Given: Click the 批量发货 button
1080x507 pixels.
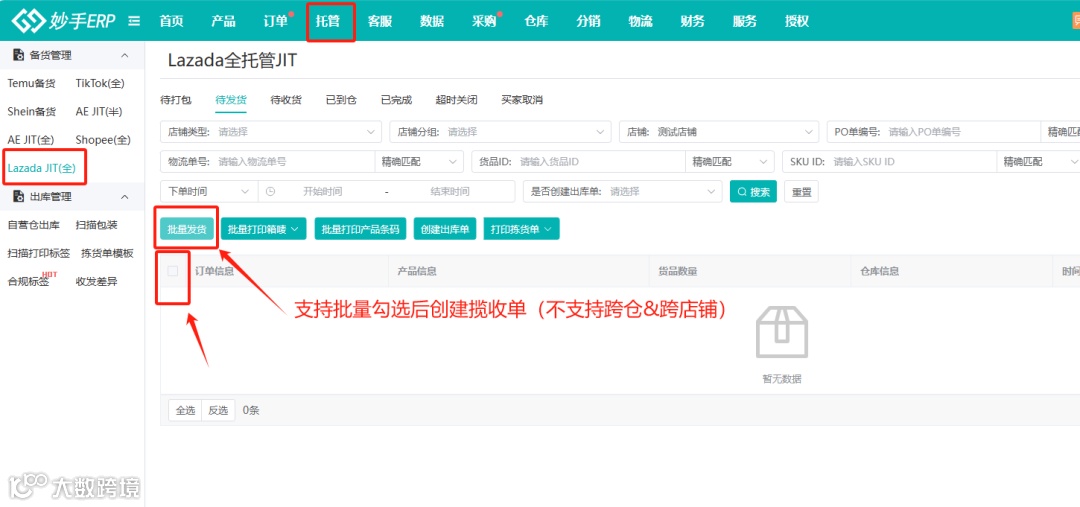Looking at the screenshot, I should [x=187, y=229].
